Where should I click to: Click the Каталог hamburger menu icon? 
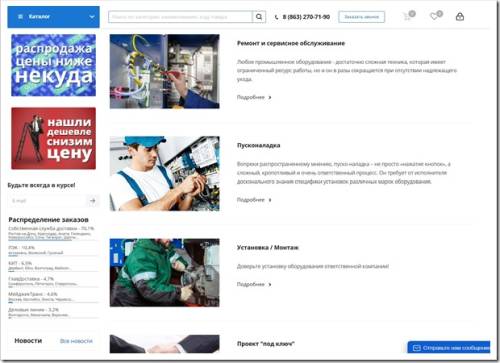20,16
